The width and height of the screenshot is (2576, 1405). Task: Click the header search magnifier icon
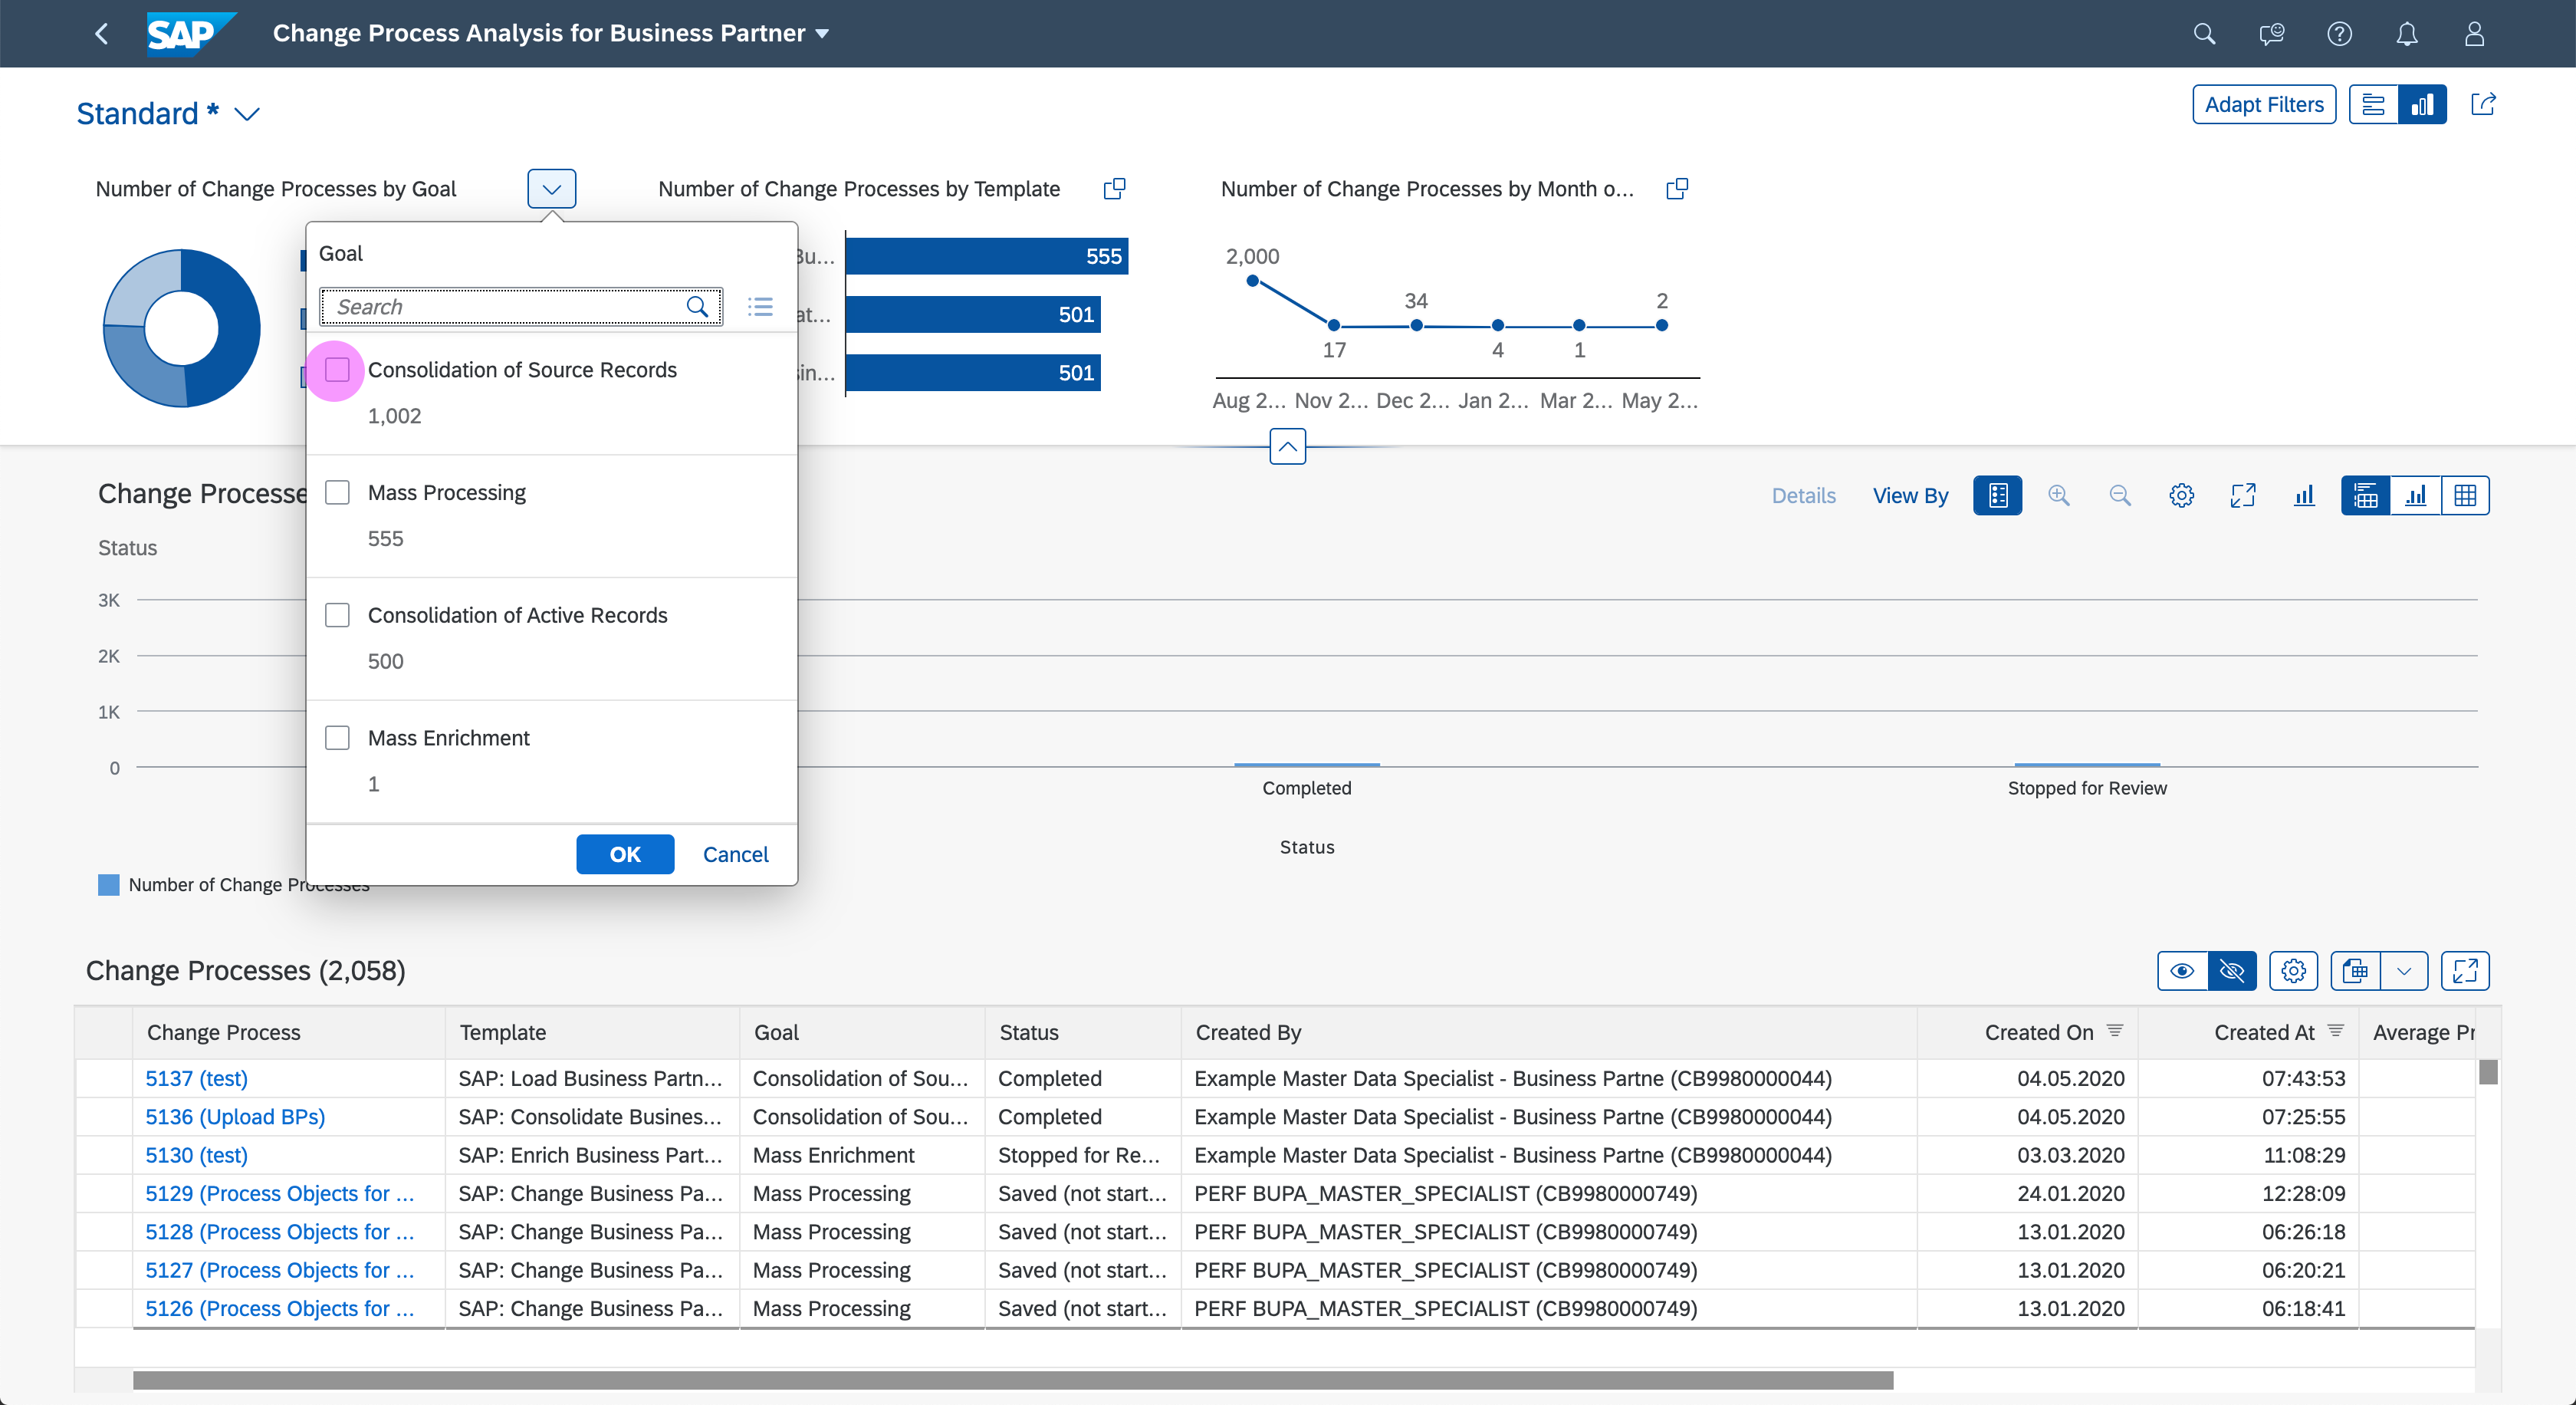tap(2204, 34)
